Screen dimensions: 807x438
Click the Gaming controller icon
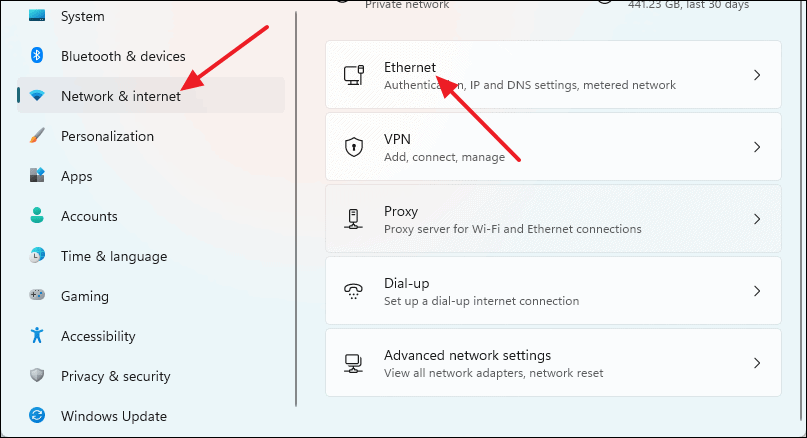tap(37, 295)
